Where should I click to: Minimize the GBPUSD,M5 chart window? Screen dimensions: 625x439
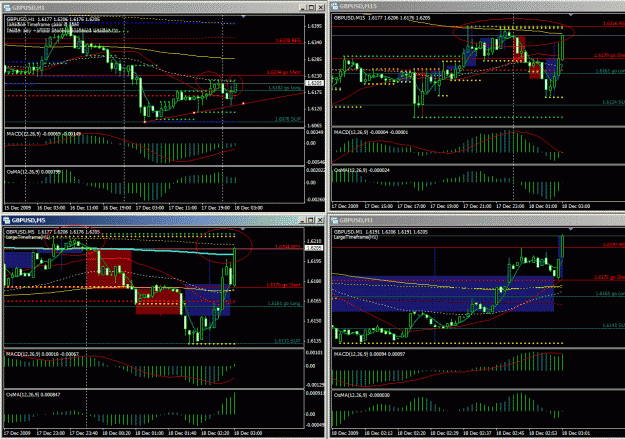coord(303,220)
